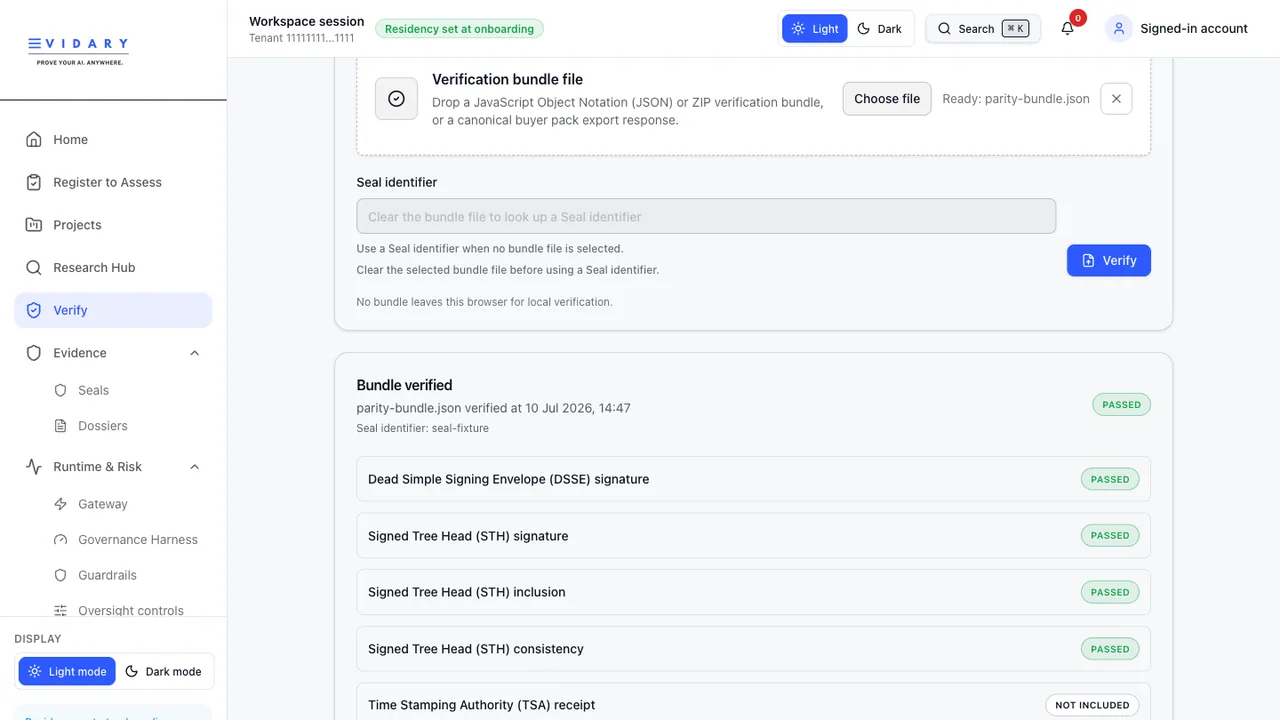Open the signed-in account avatar icon

(1118, 29)
